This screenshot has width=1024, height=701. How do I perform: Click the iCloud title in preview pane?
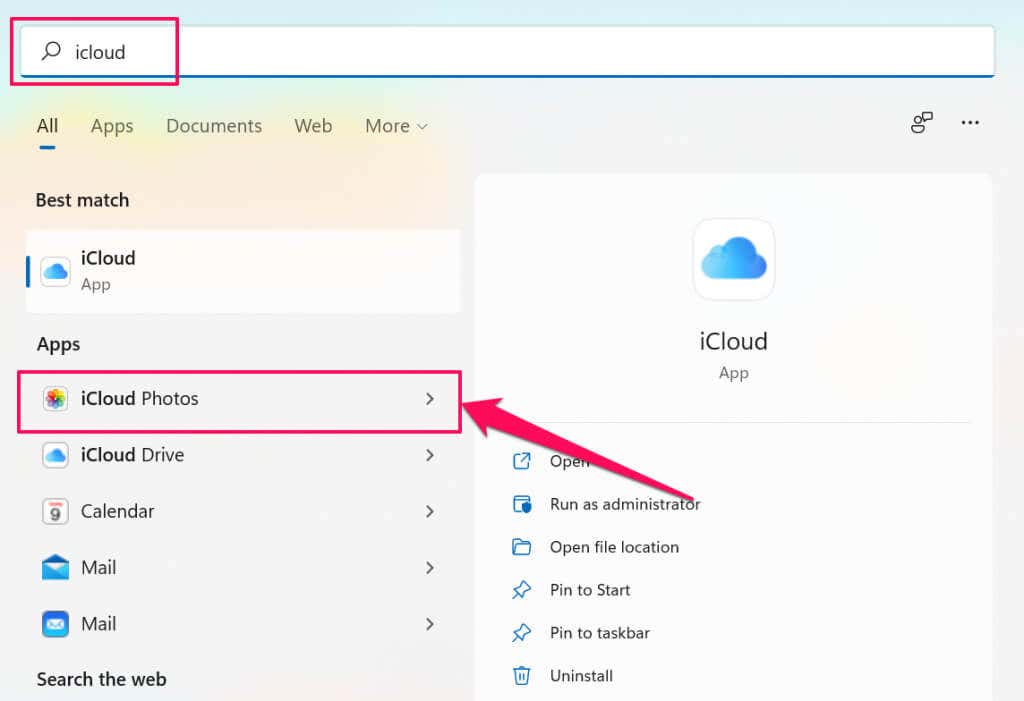point(733,342)
